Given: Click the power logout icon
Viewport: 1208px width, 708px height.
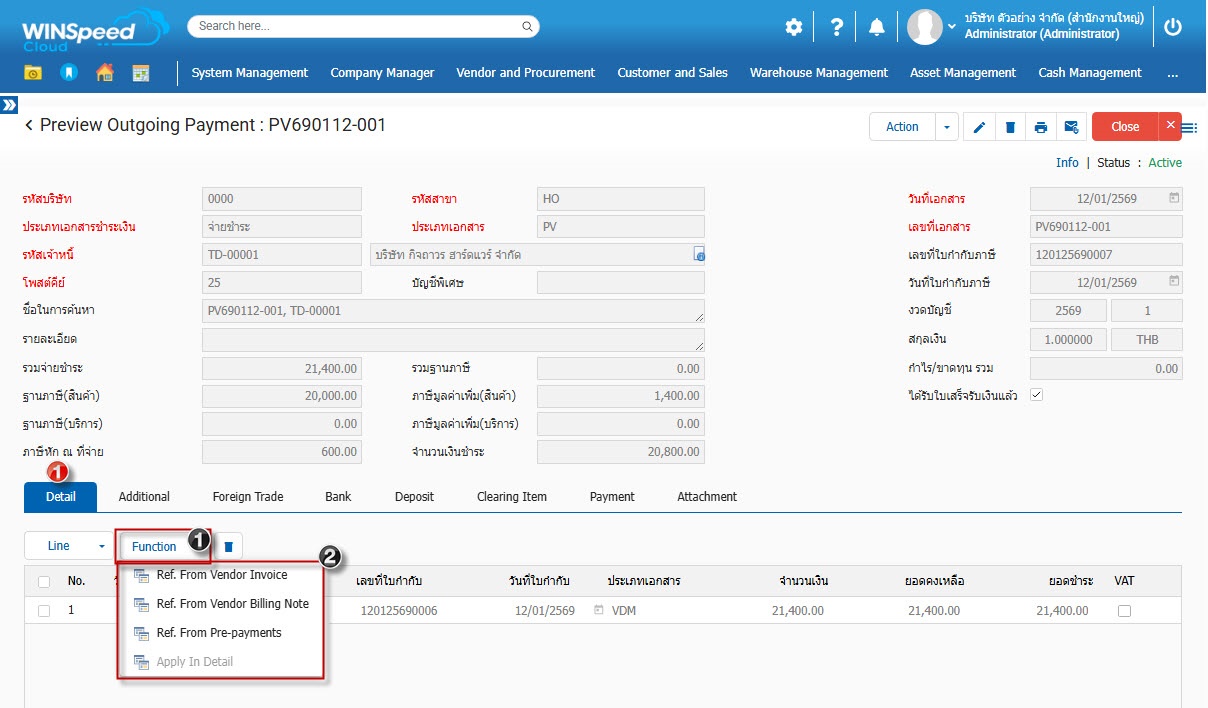Looking at the screenshot, I should (x=1173, y=27).
